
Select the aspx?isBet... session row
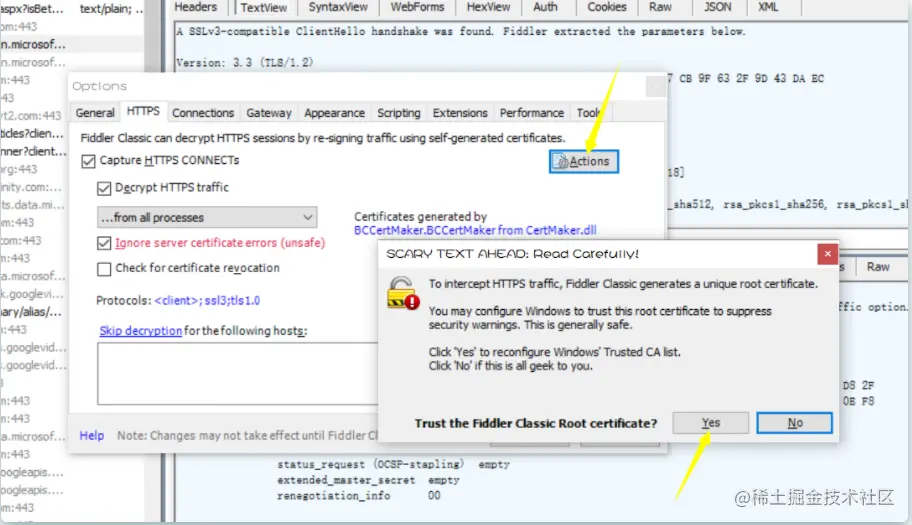tap(72, 9)
